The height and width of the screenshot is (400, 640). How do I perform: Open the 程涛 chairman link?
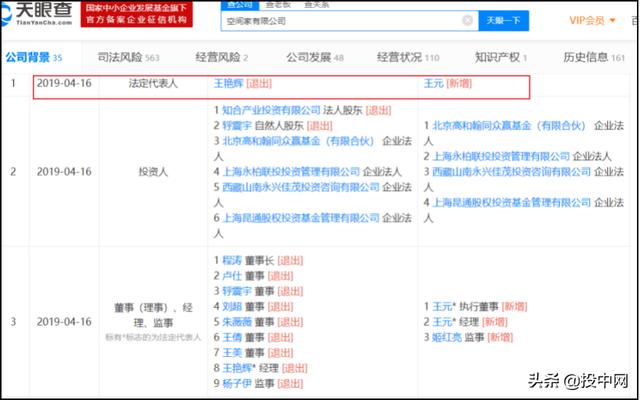235,262
